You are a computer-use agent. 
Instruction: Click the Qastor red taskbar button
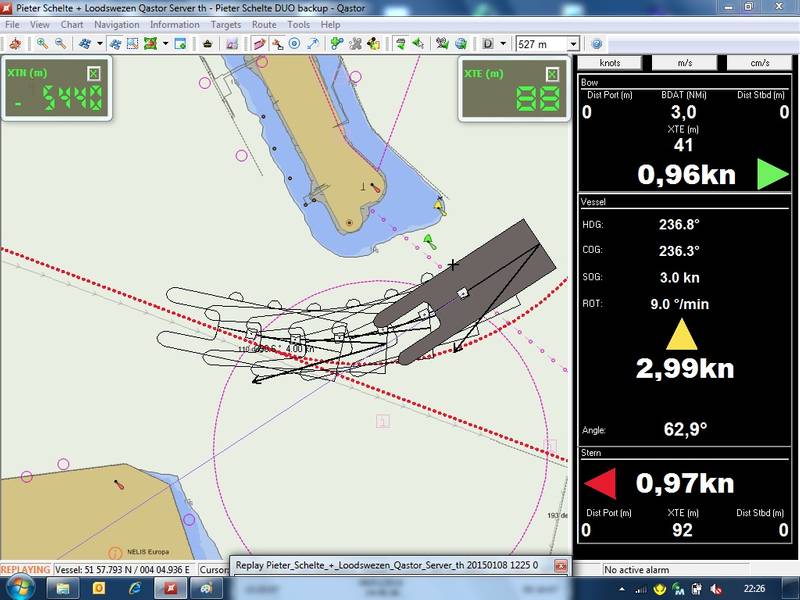pos(171,588)
